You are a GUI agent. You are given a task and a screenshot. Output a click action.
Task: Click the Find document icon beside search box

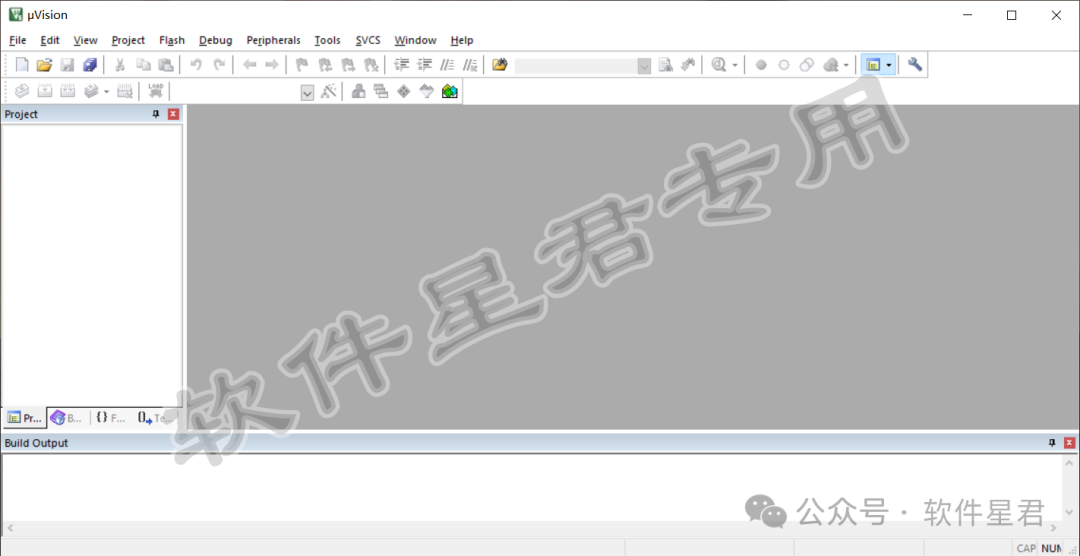click(x=665, y=65)
